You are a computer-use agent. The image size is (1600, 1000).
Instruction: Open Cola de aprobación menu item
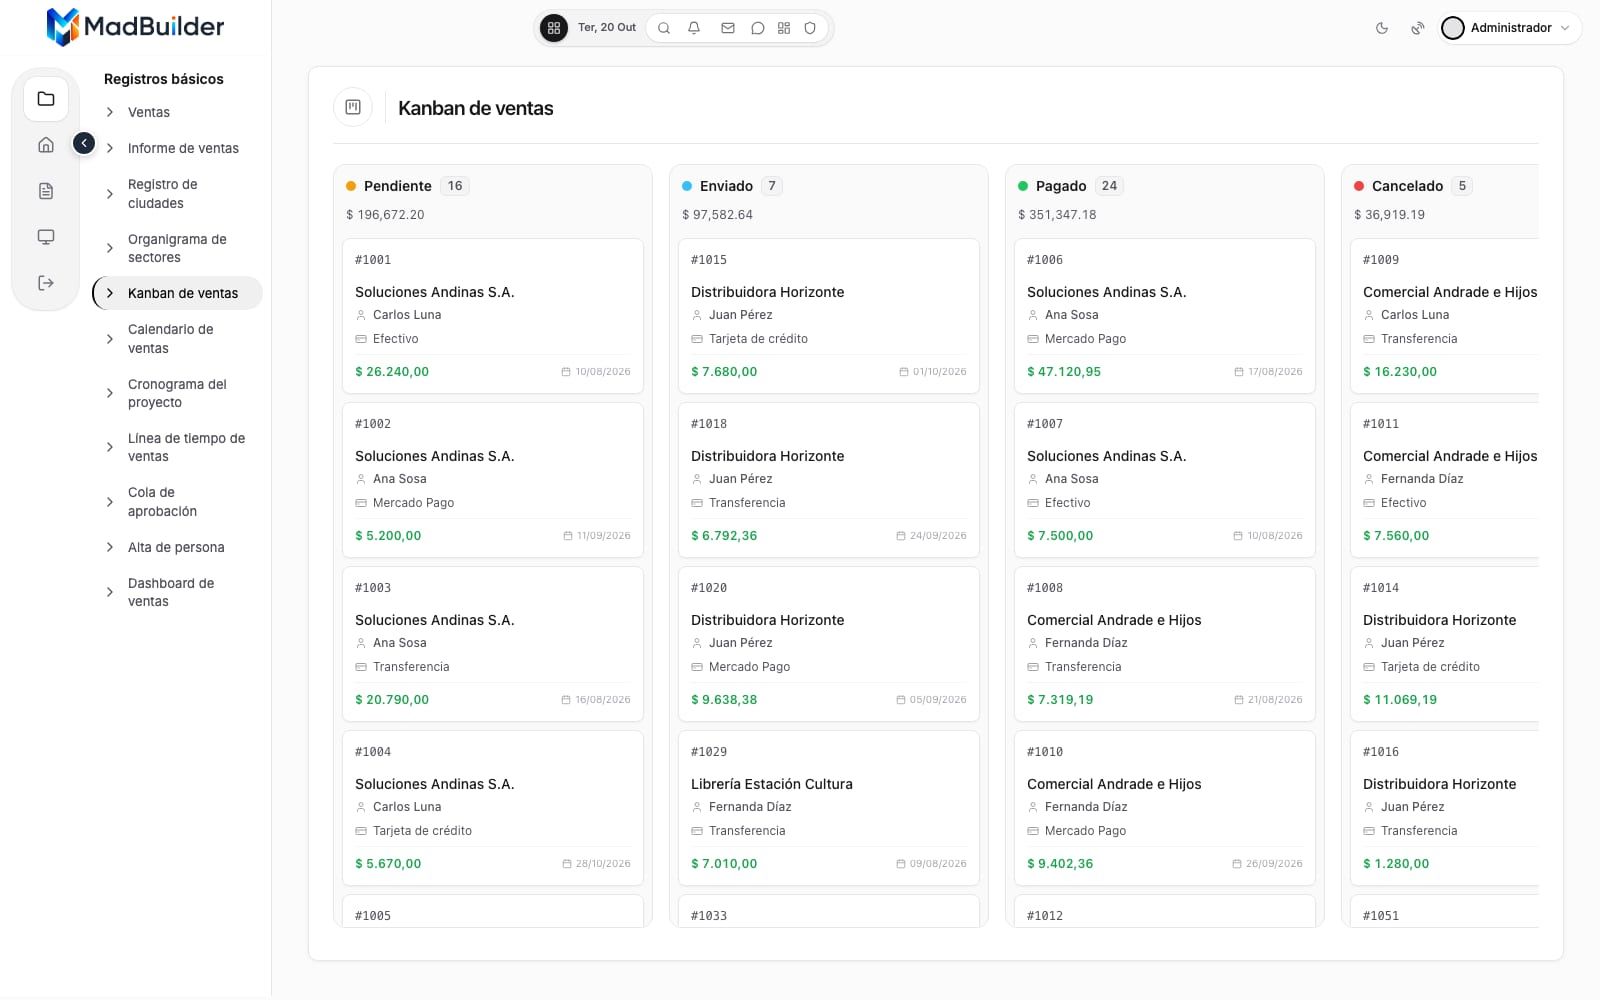coord(178,502)
